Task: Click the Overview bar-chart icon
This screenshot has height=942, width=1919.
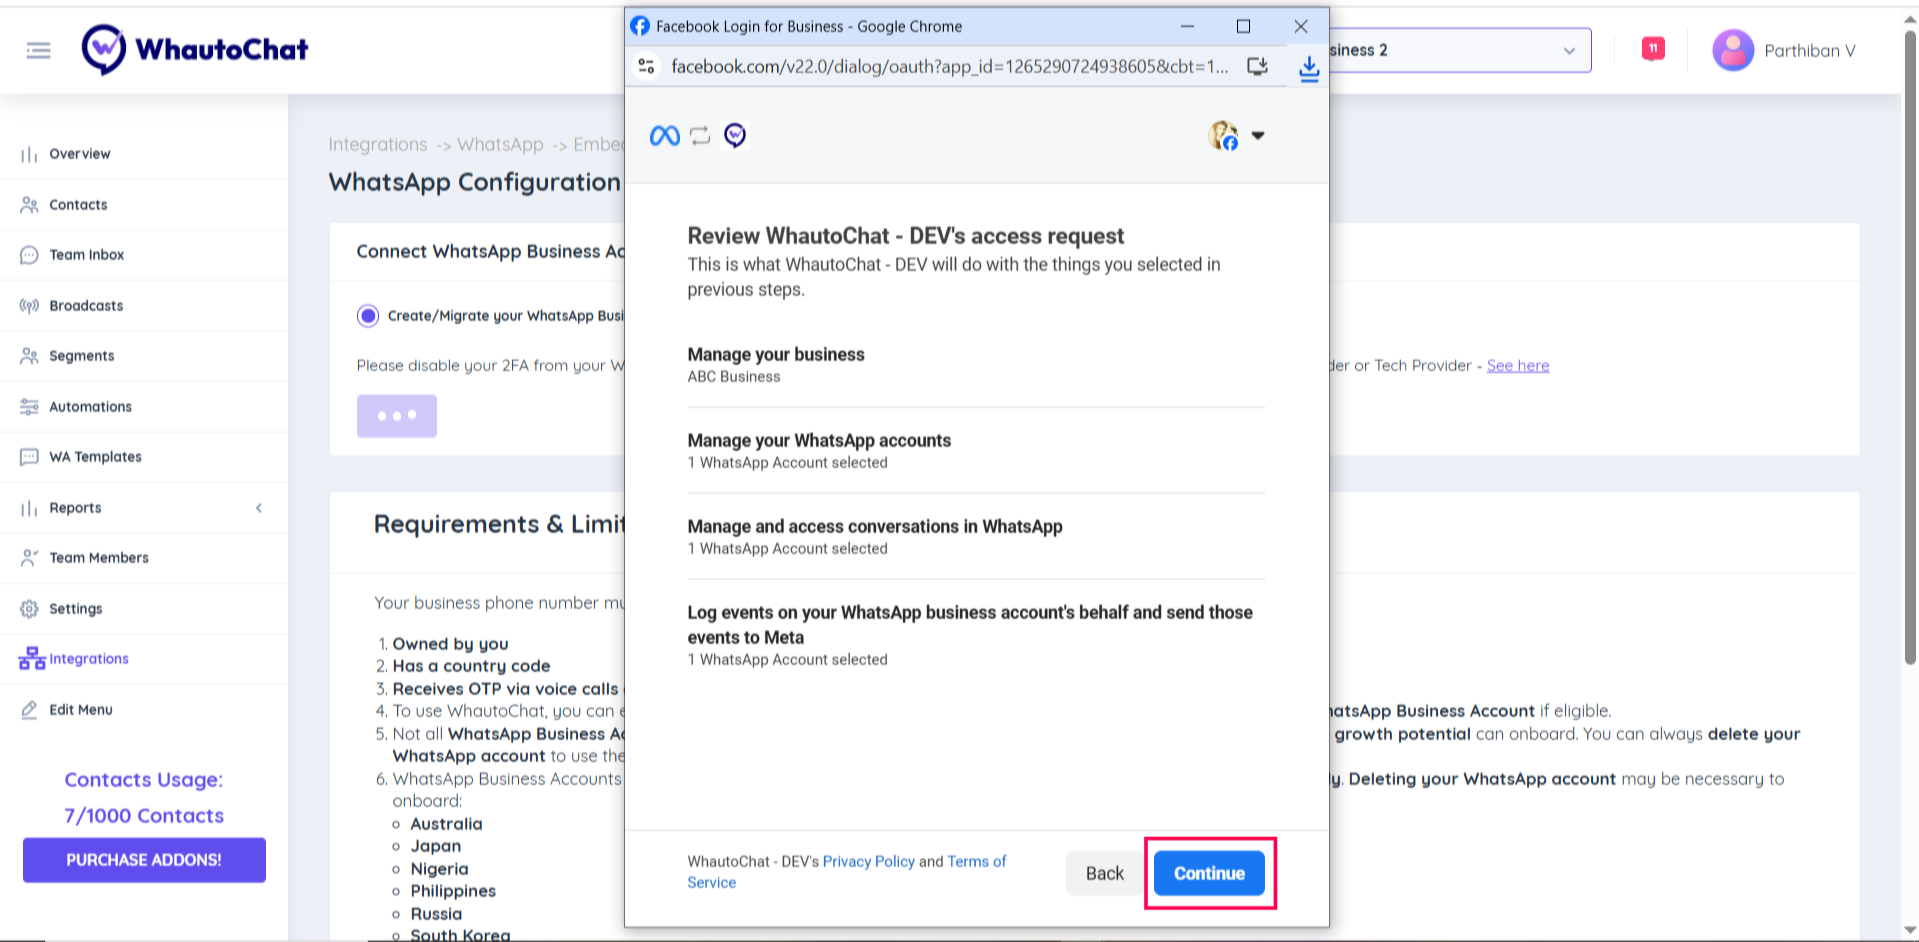Action: [x=29, y=155]
